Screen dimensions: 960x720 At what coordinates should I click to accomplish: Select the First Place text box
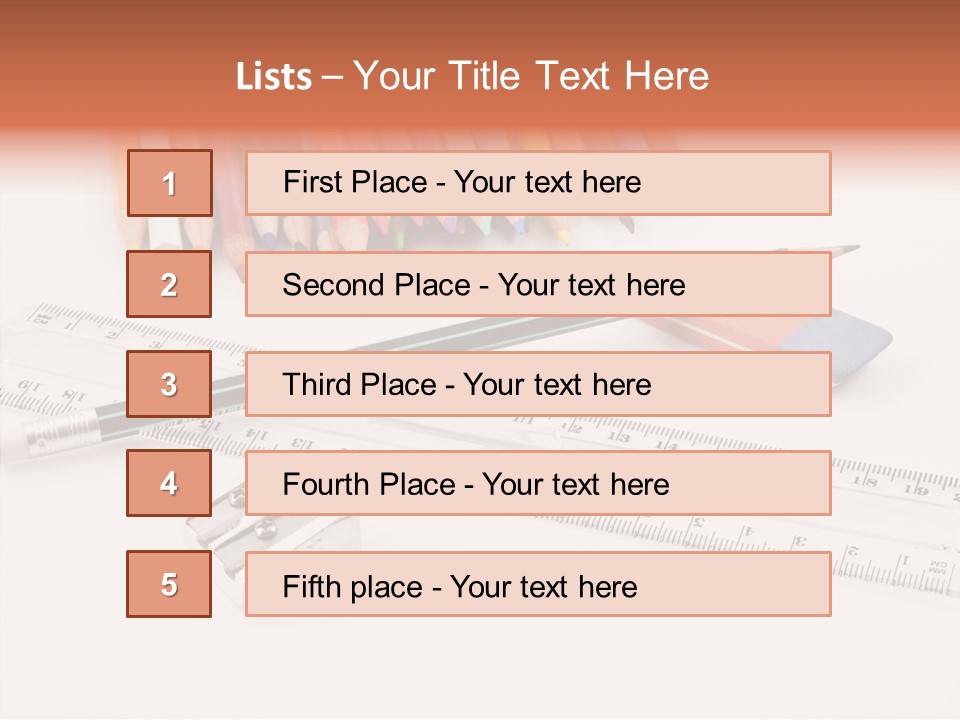538,183
